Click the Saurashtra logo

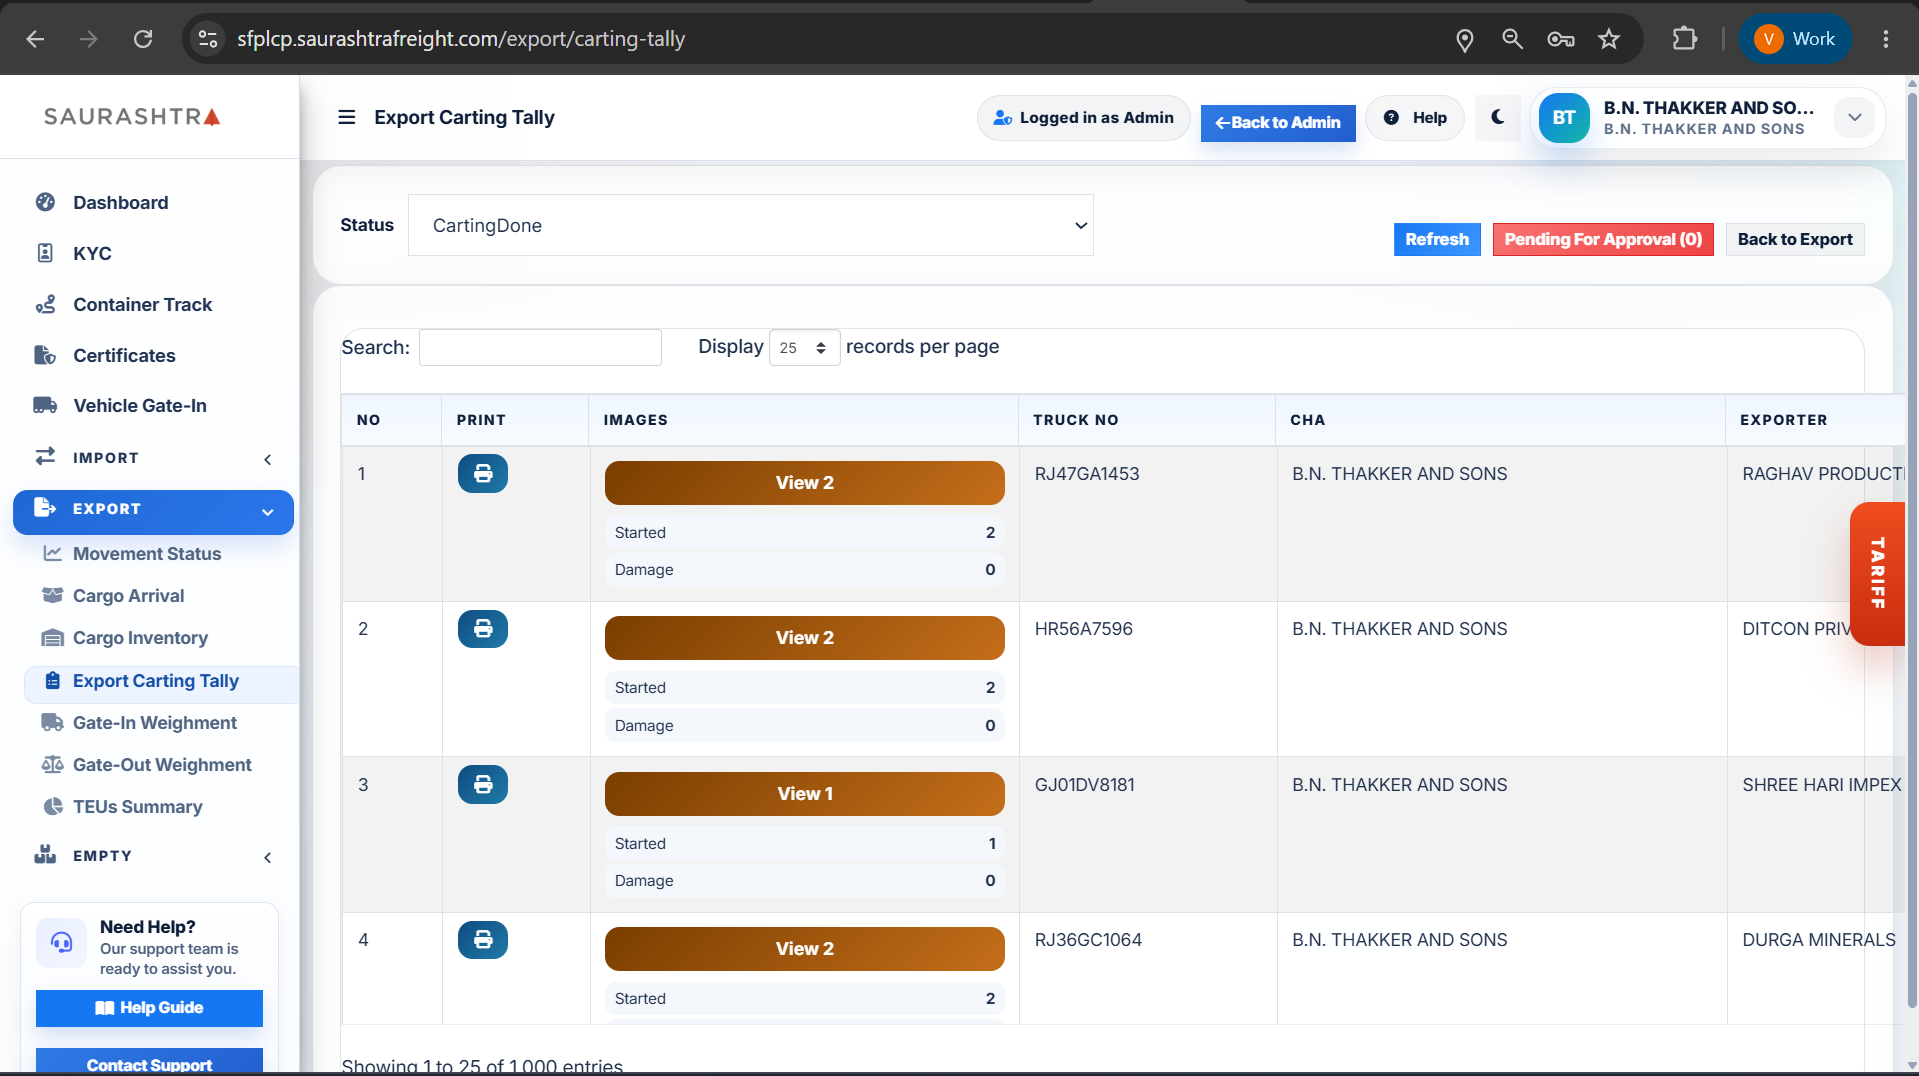click(x=132, y=117)
